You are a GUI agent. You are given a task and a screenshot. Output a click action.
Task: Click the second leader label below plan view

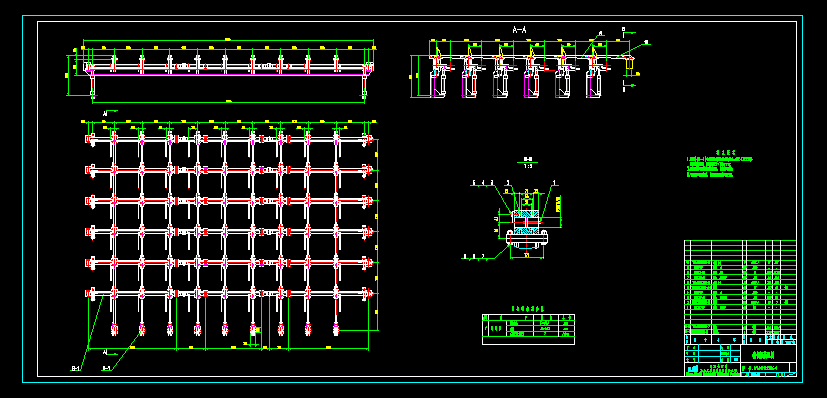[106, 368]
